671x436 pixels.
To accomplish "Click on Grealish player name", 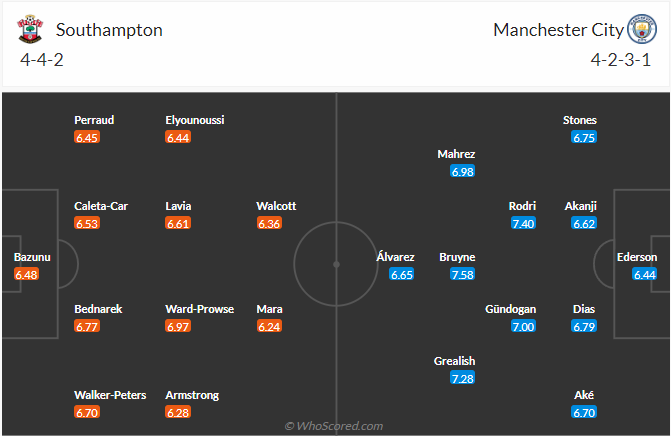I will 455,361.
